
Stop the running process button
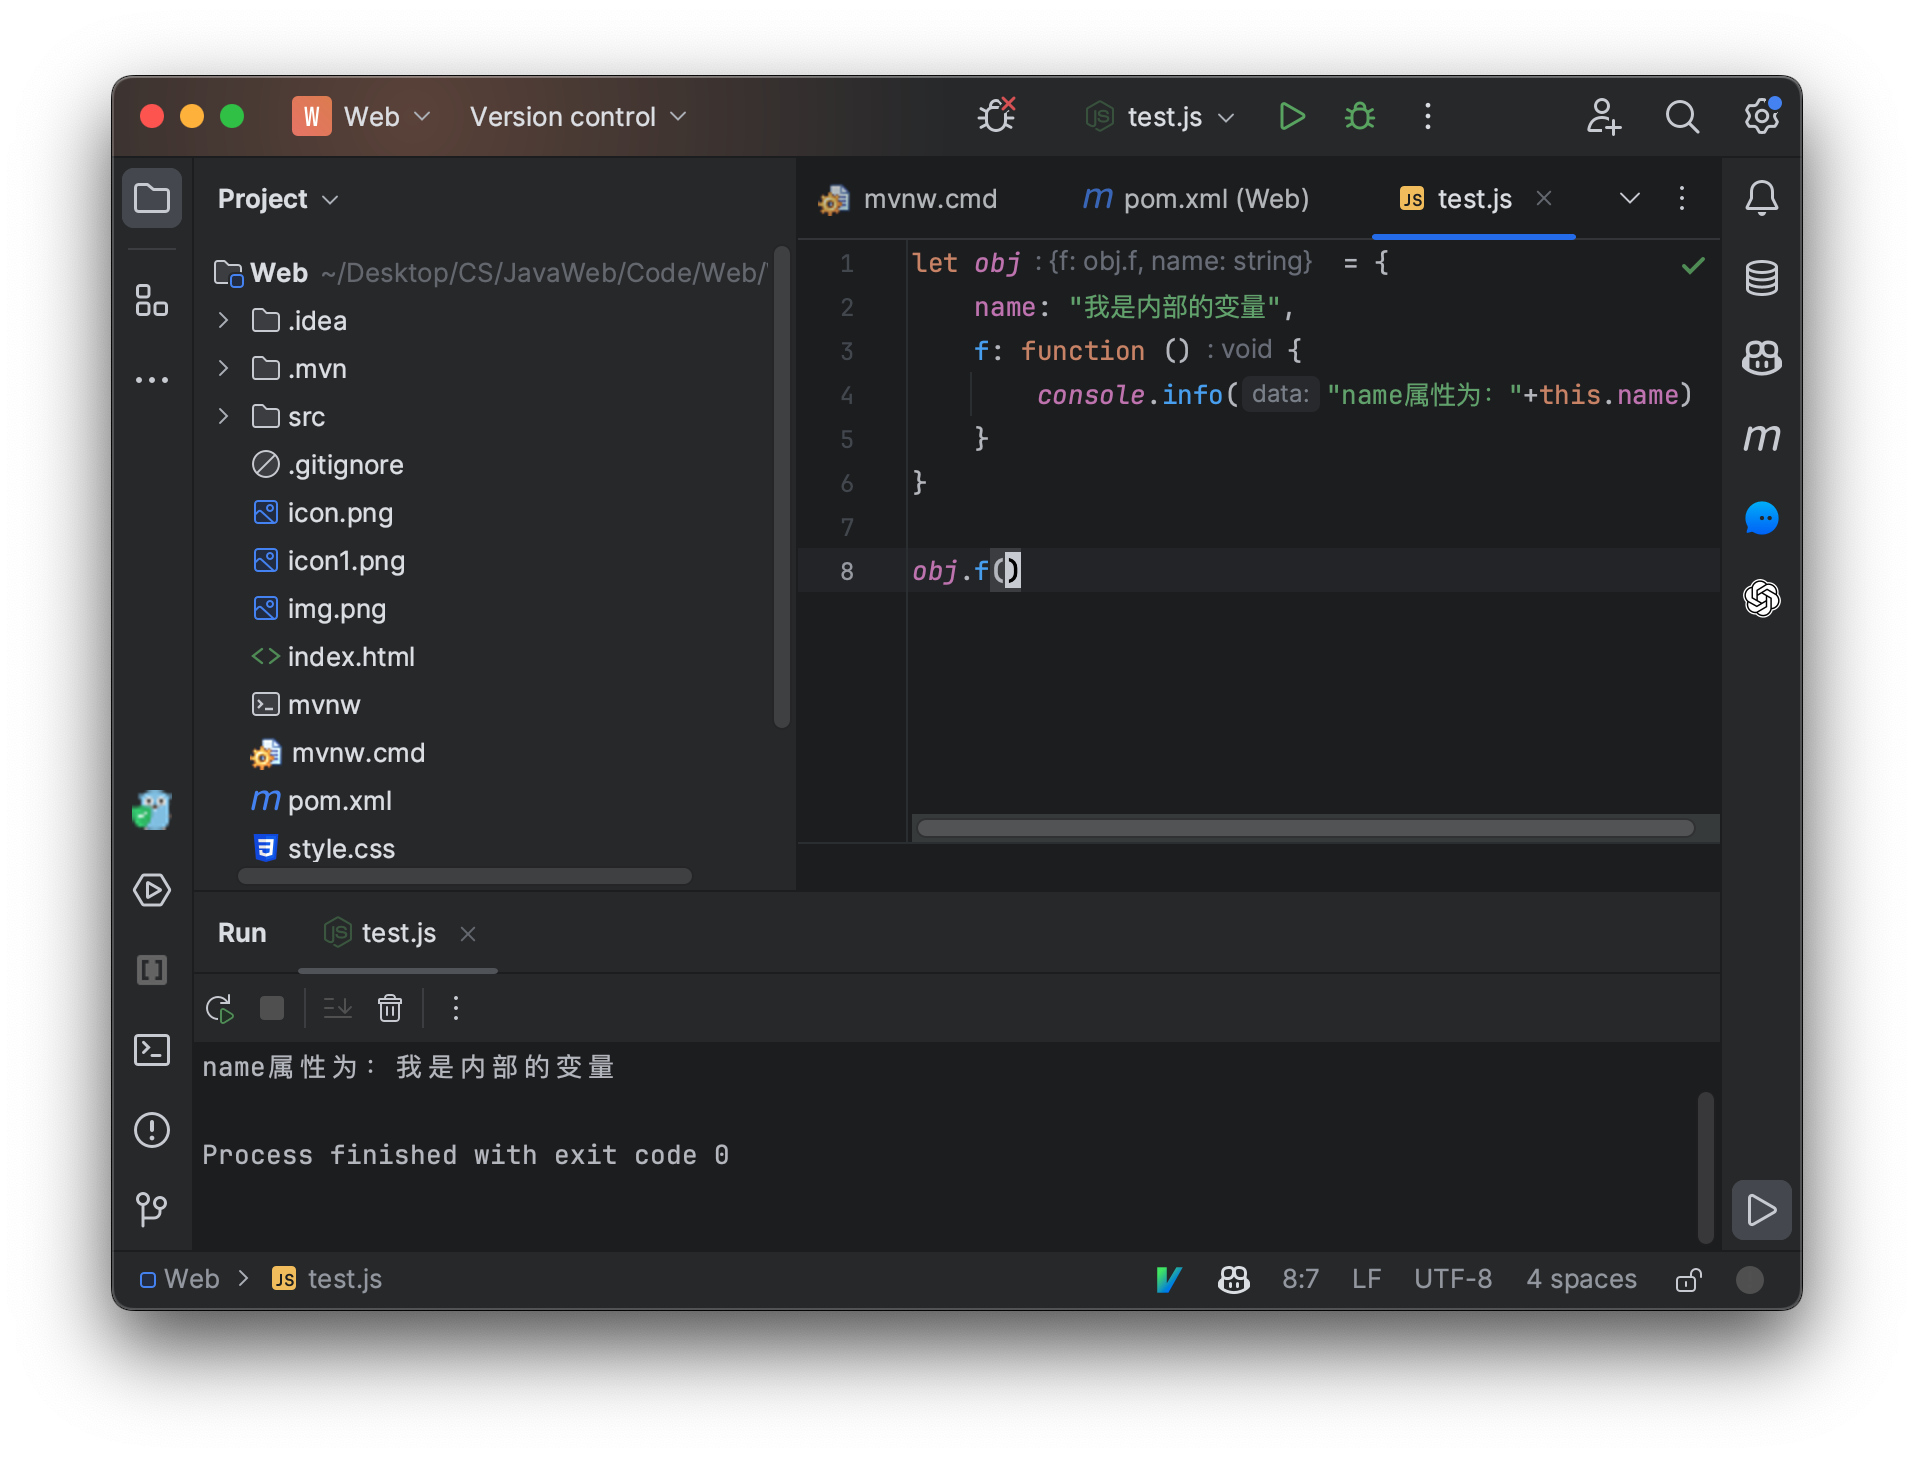pos(272,1008)
